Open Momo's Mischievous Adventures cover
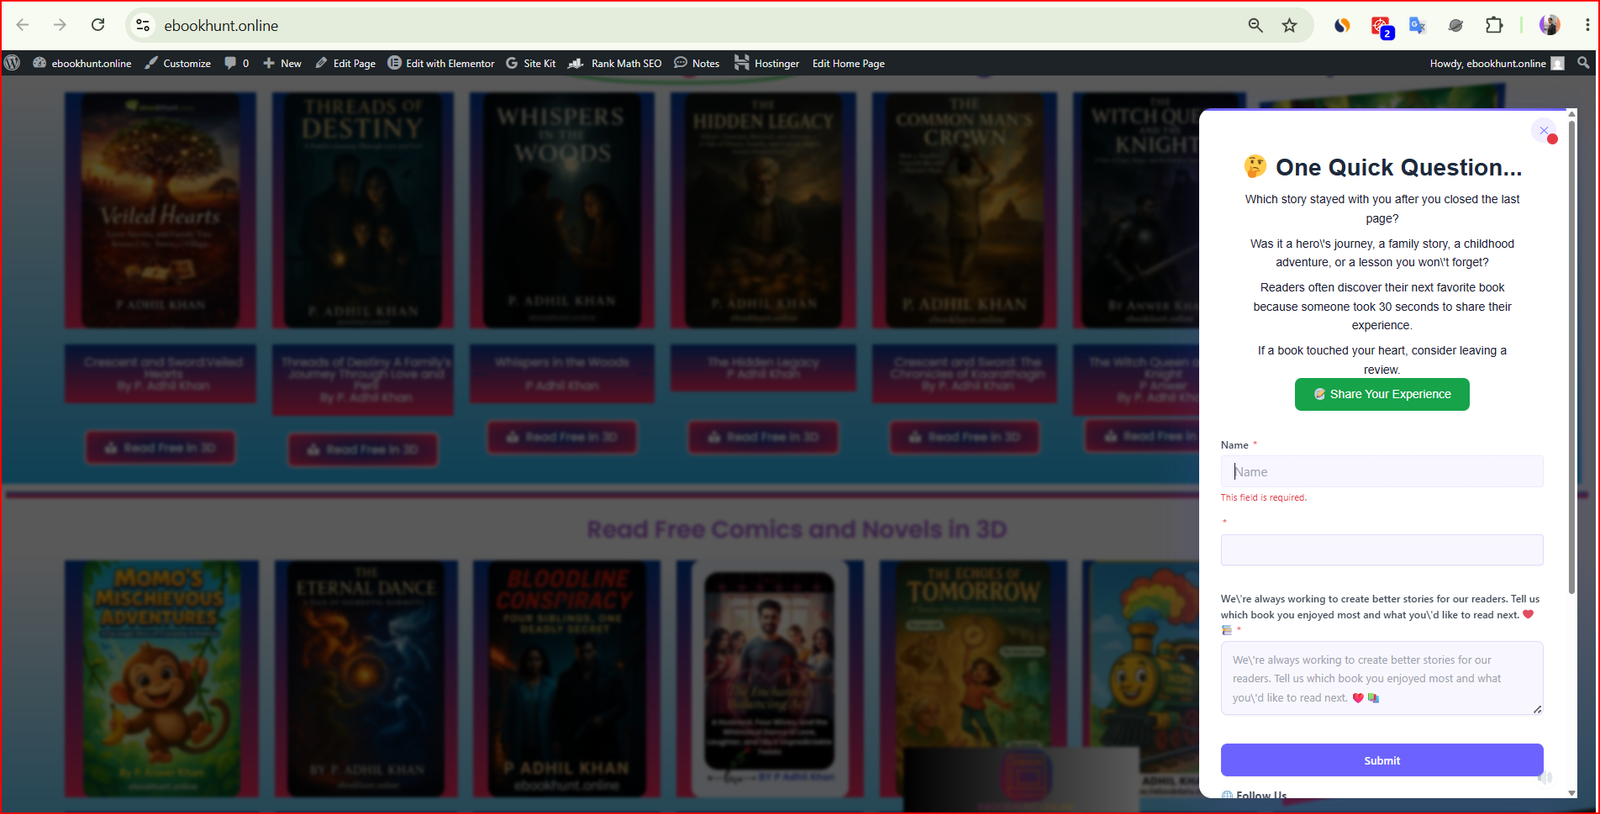 click(x=162, y=678)
